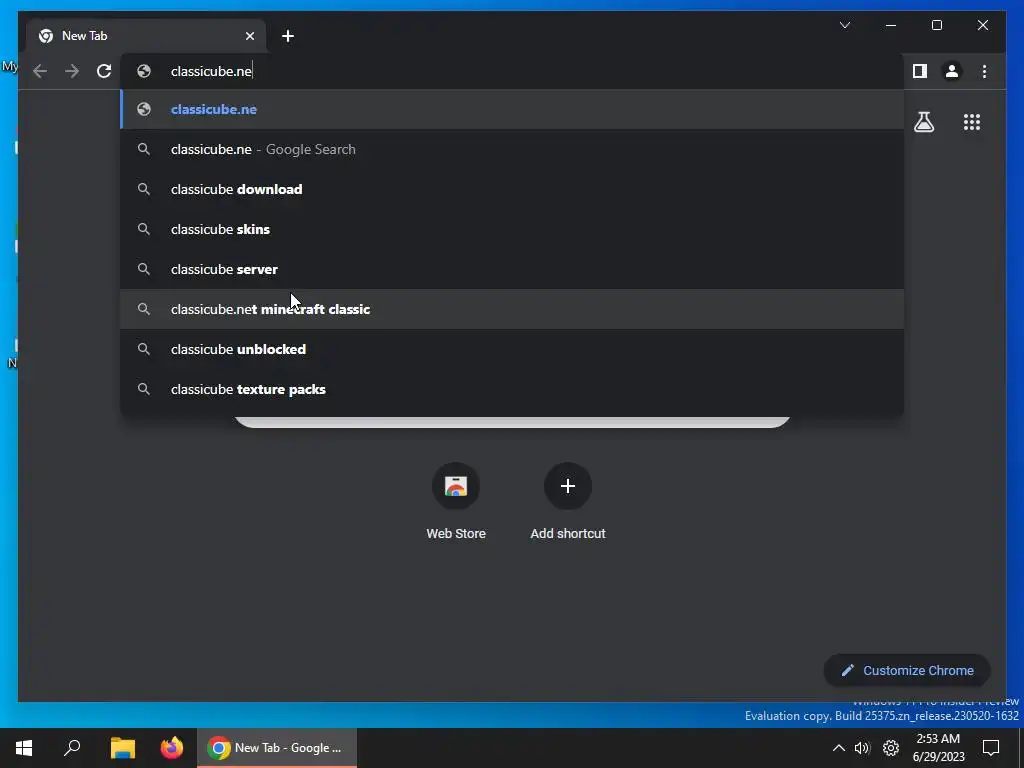
Task: Open Chrome three-dot menu
Action: [x=984, y=71]
